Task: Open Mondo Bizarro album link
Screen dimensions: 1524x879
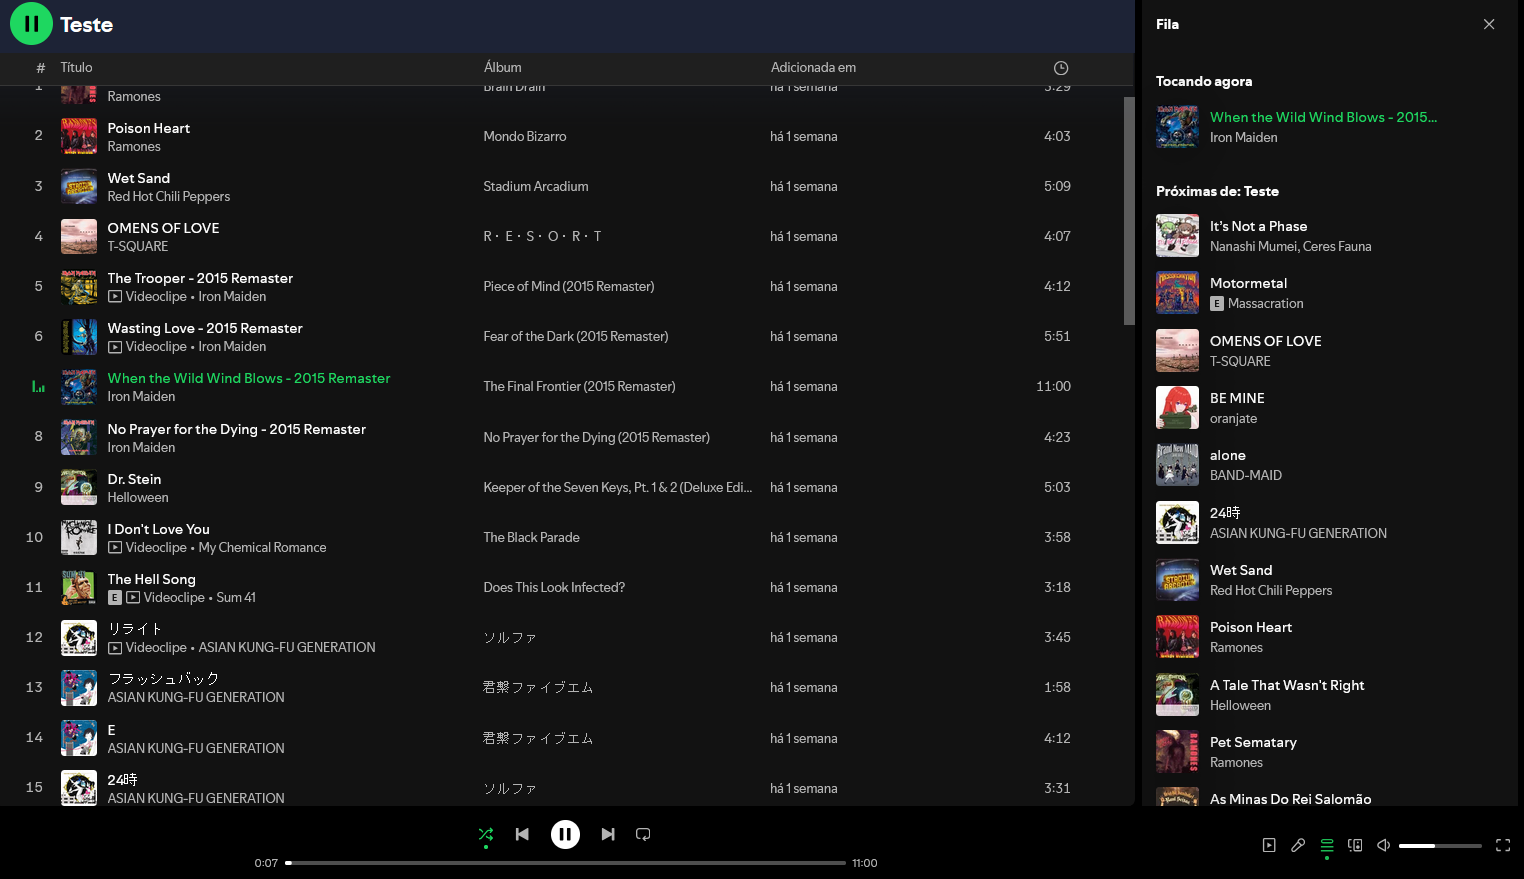Action: 525,136
